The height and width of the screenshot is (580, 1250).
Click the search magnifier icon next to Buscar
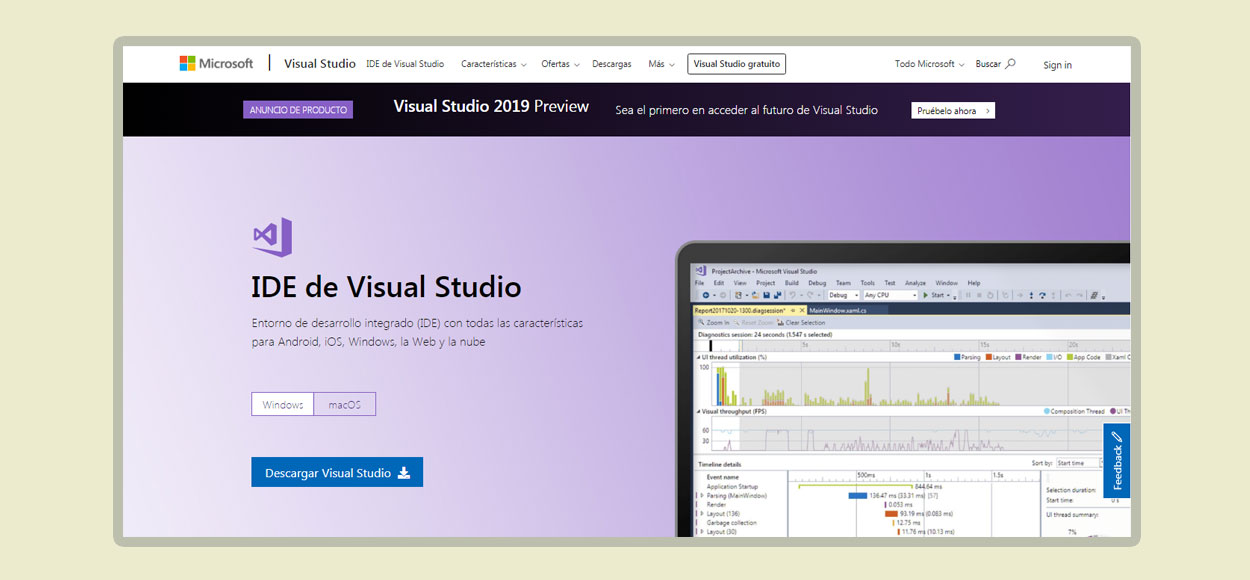click(x=1010, y=63)
